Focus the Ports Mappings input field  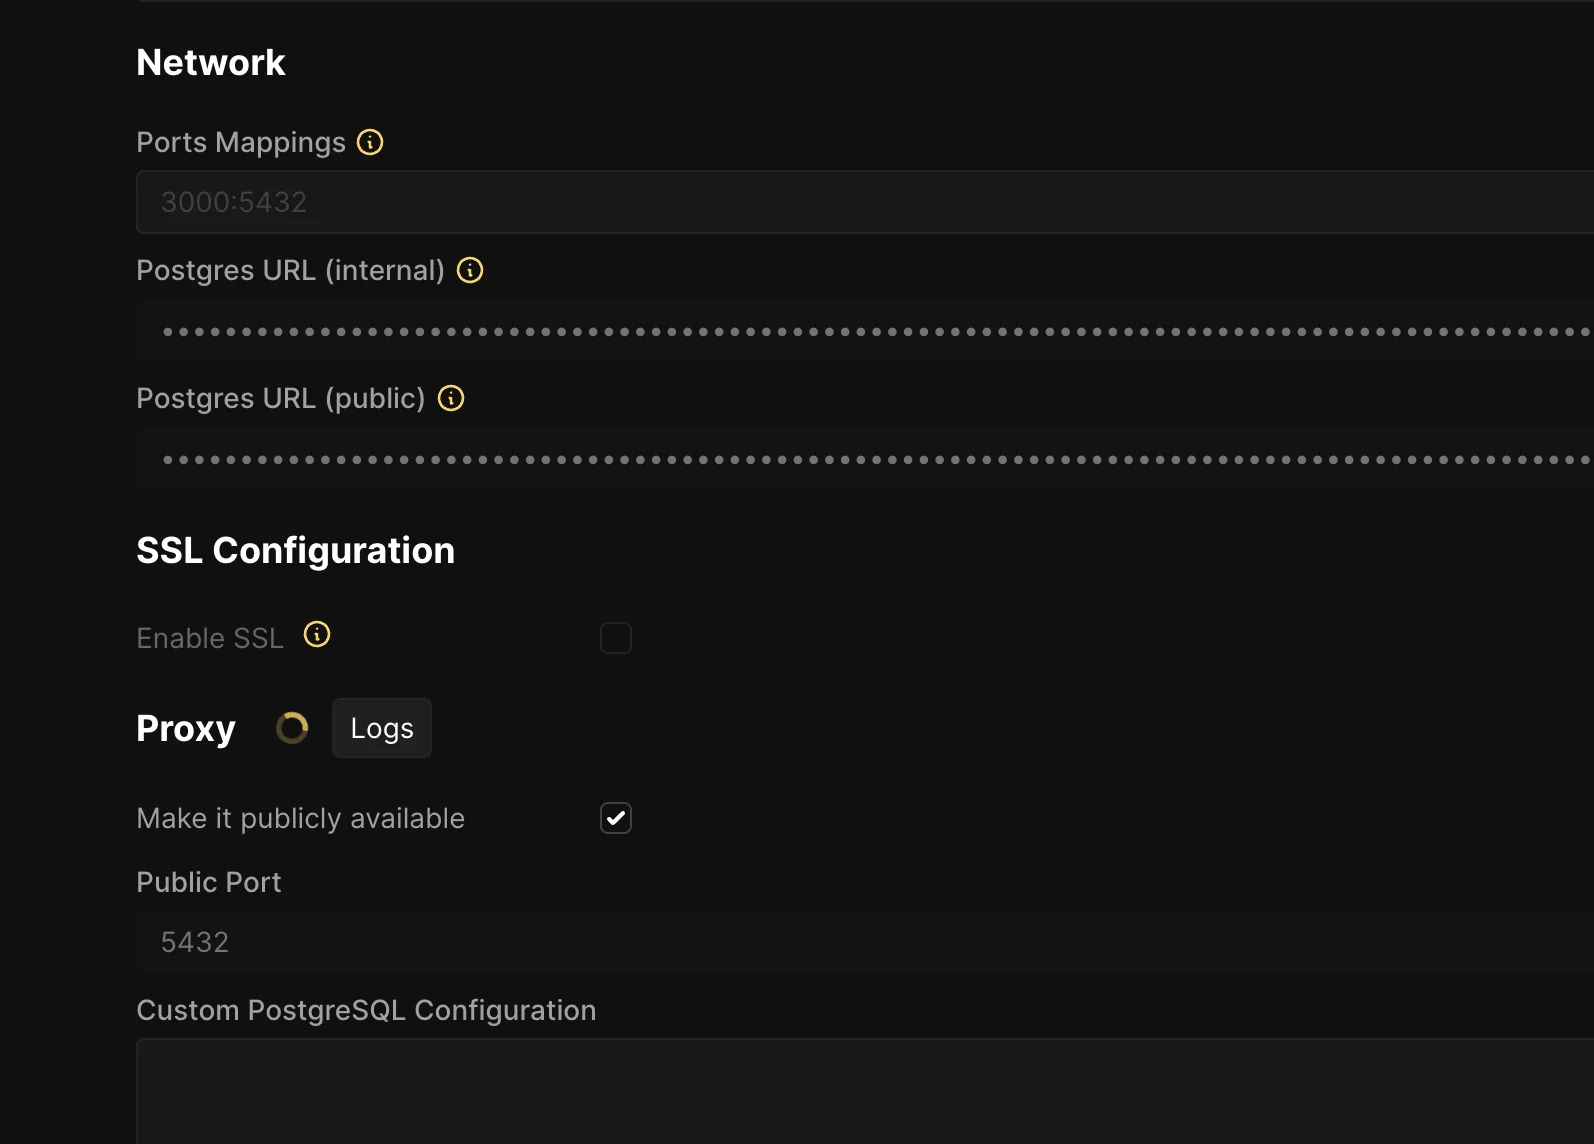click(x=860, y=202)
